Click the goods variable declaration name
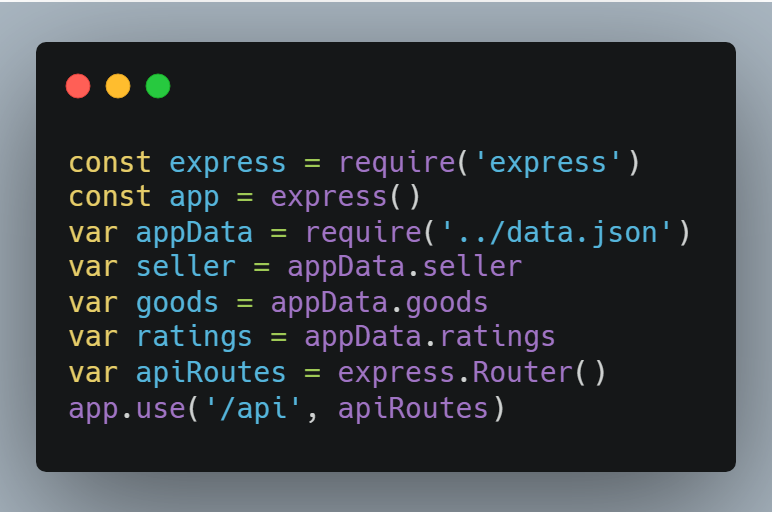The width and height of the screenshot is (772, 512). tap(177, 303)
